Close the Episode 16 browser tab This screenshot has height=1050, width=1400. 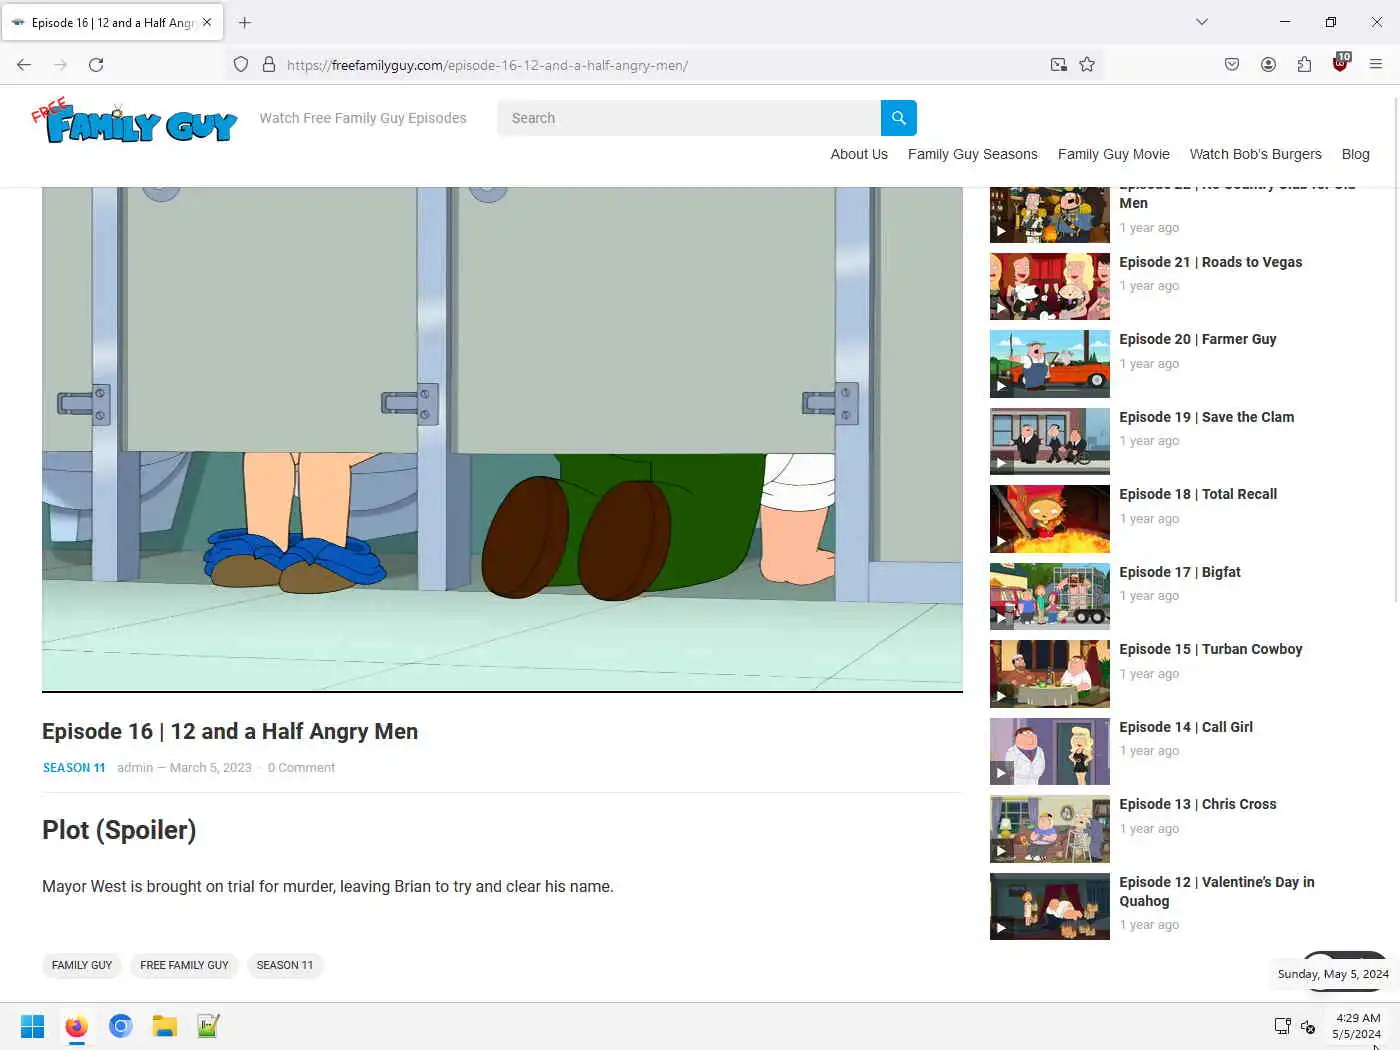(207, 22)
